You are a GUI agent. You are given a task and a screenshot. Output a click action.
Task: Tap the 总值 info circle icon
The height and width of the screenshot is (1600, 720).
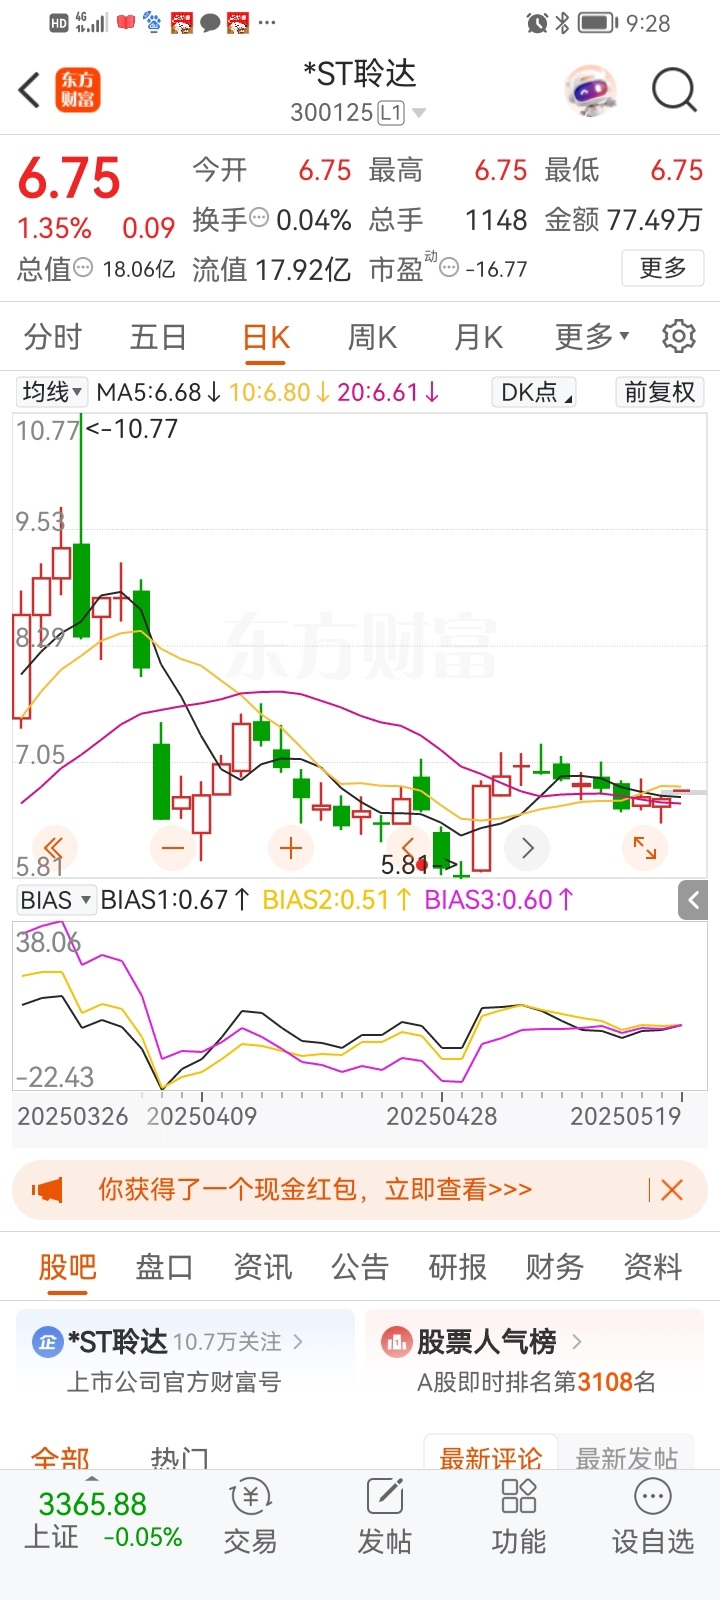pyautogui.click(x=84, y=267)
